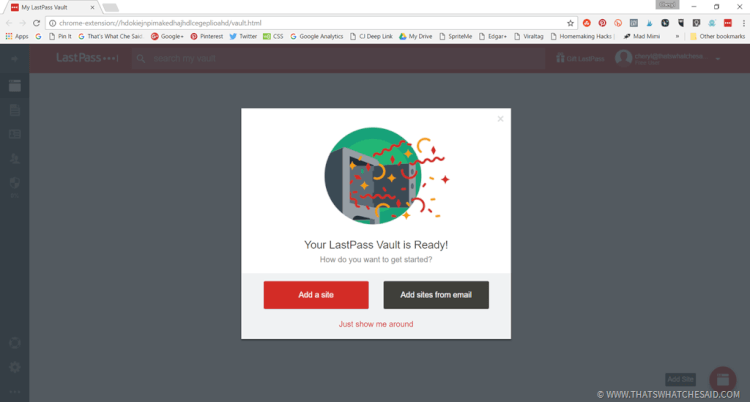
Task: Click the LastPass extension icon in toolbar
Action: tap(728, 23)
